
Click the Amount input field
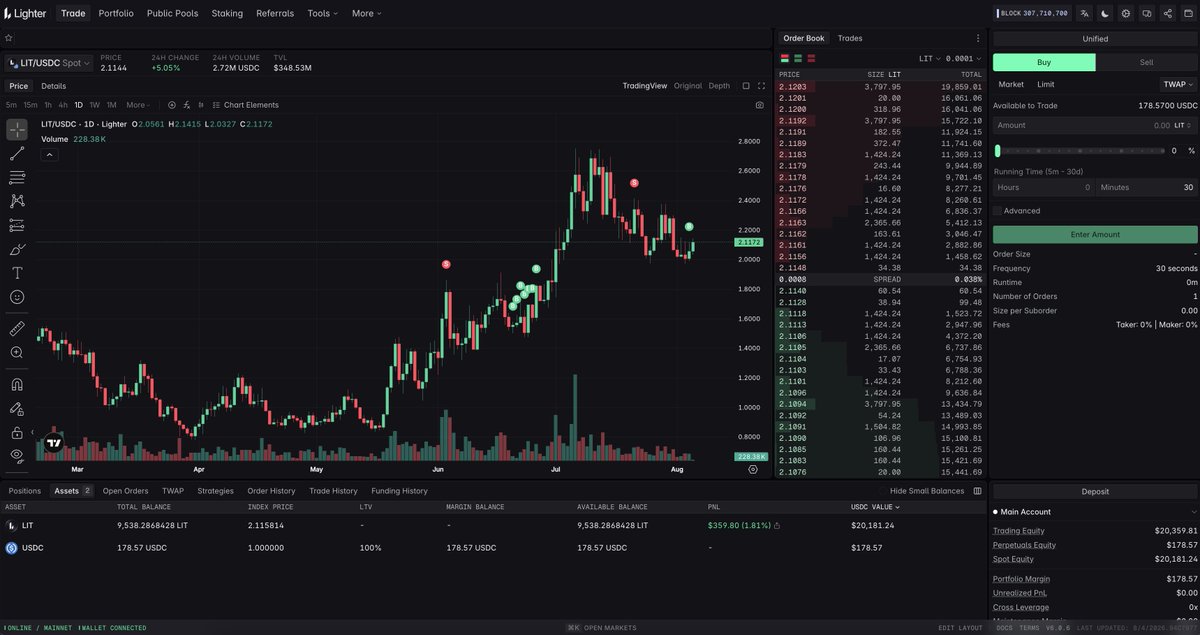click(1095, 125)
